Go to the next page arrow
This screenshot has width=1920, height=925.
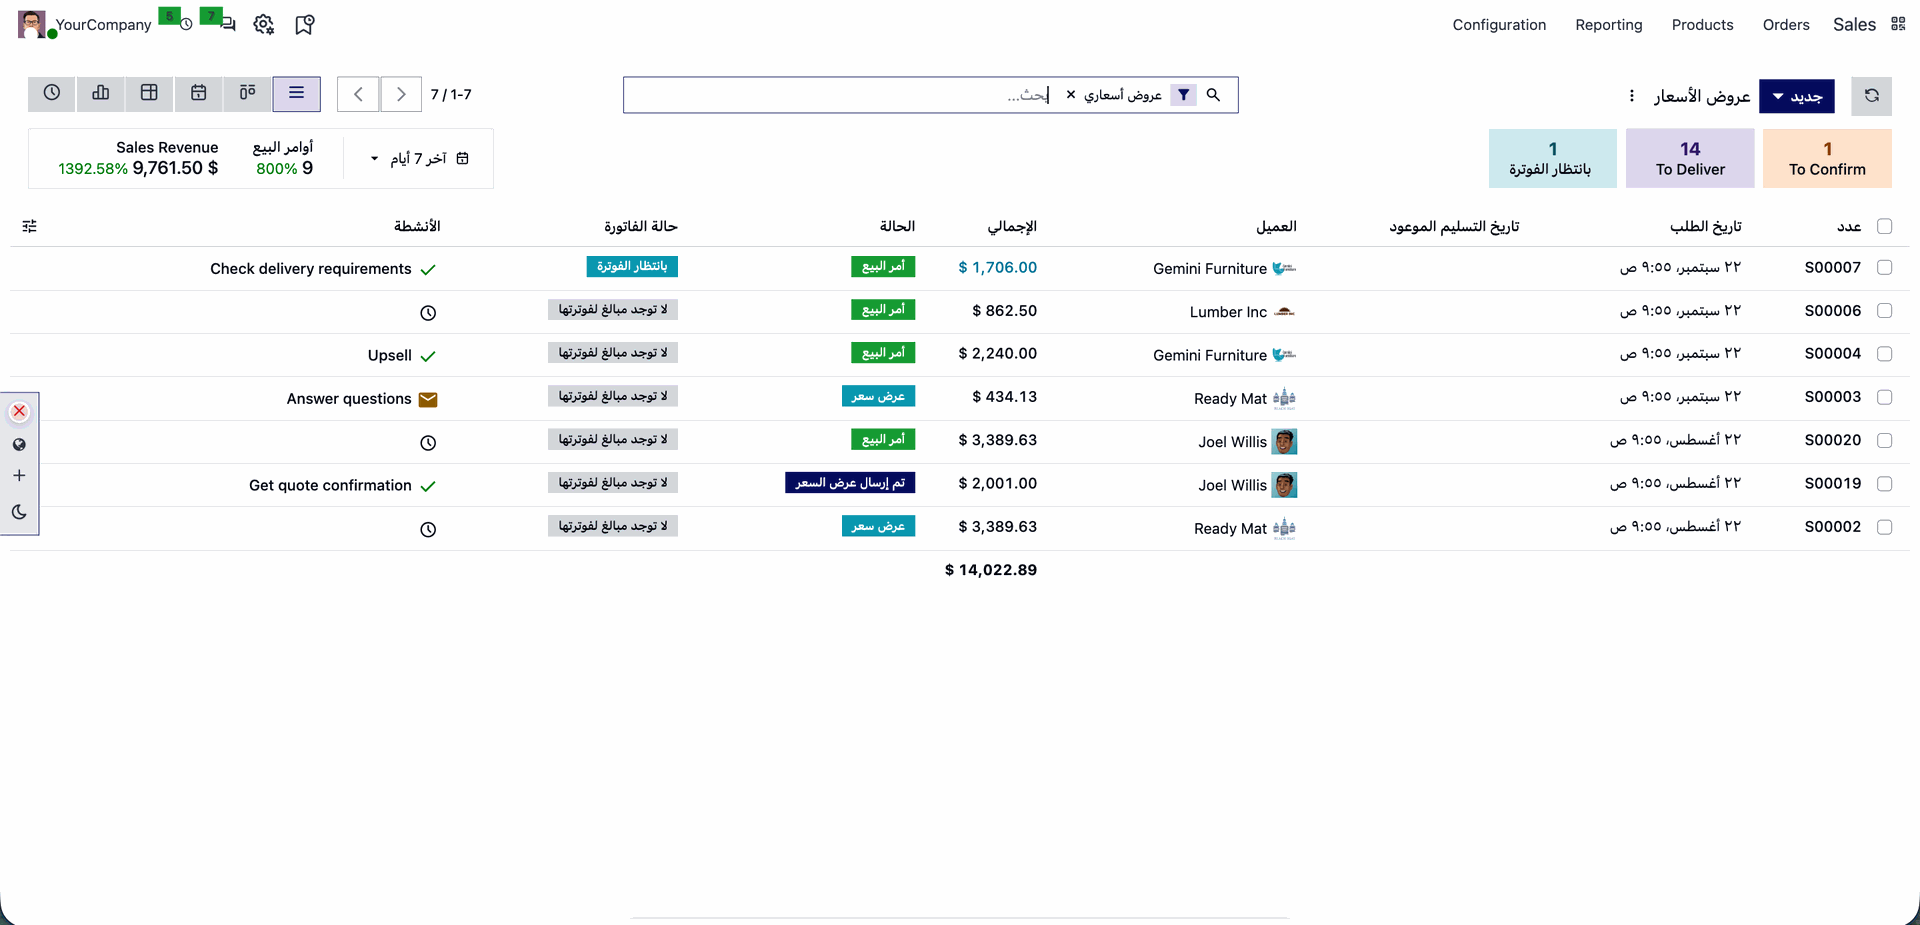pyautogui.click(x=401, y=95)
